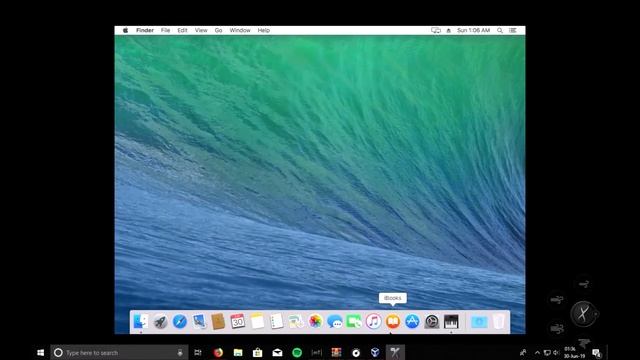Click network icon in Windows tray
Screen dimensions: 640x360
click(x=547, y=353)
